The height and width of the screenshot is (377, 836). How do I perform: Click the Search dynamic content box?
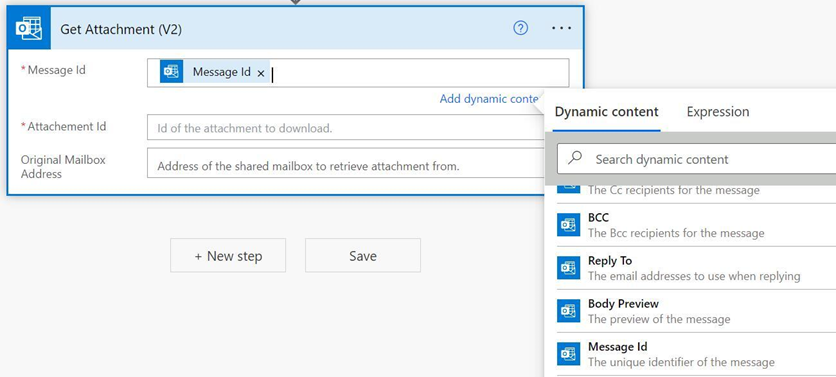click(696, 159)
